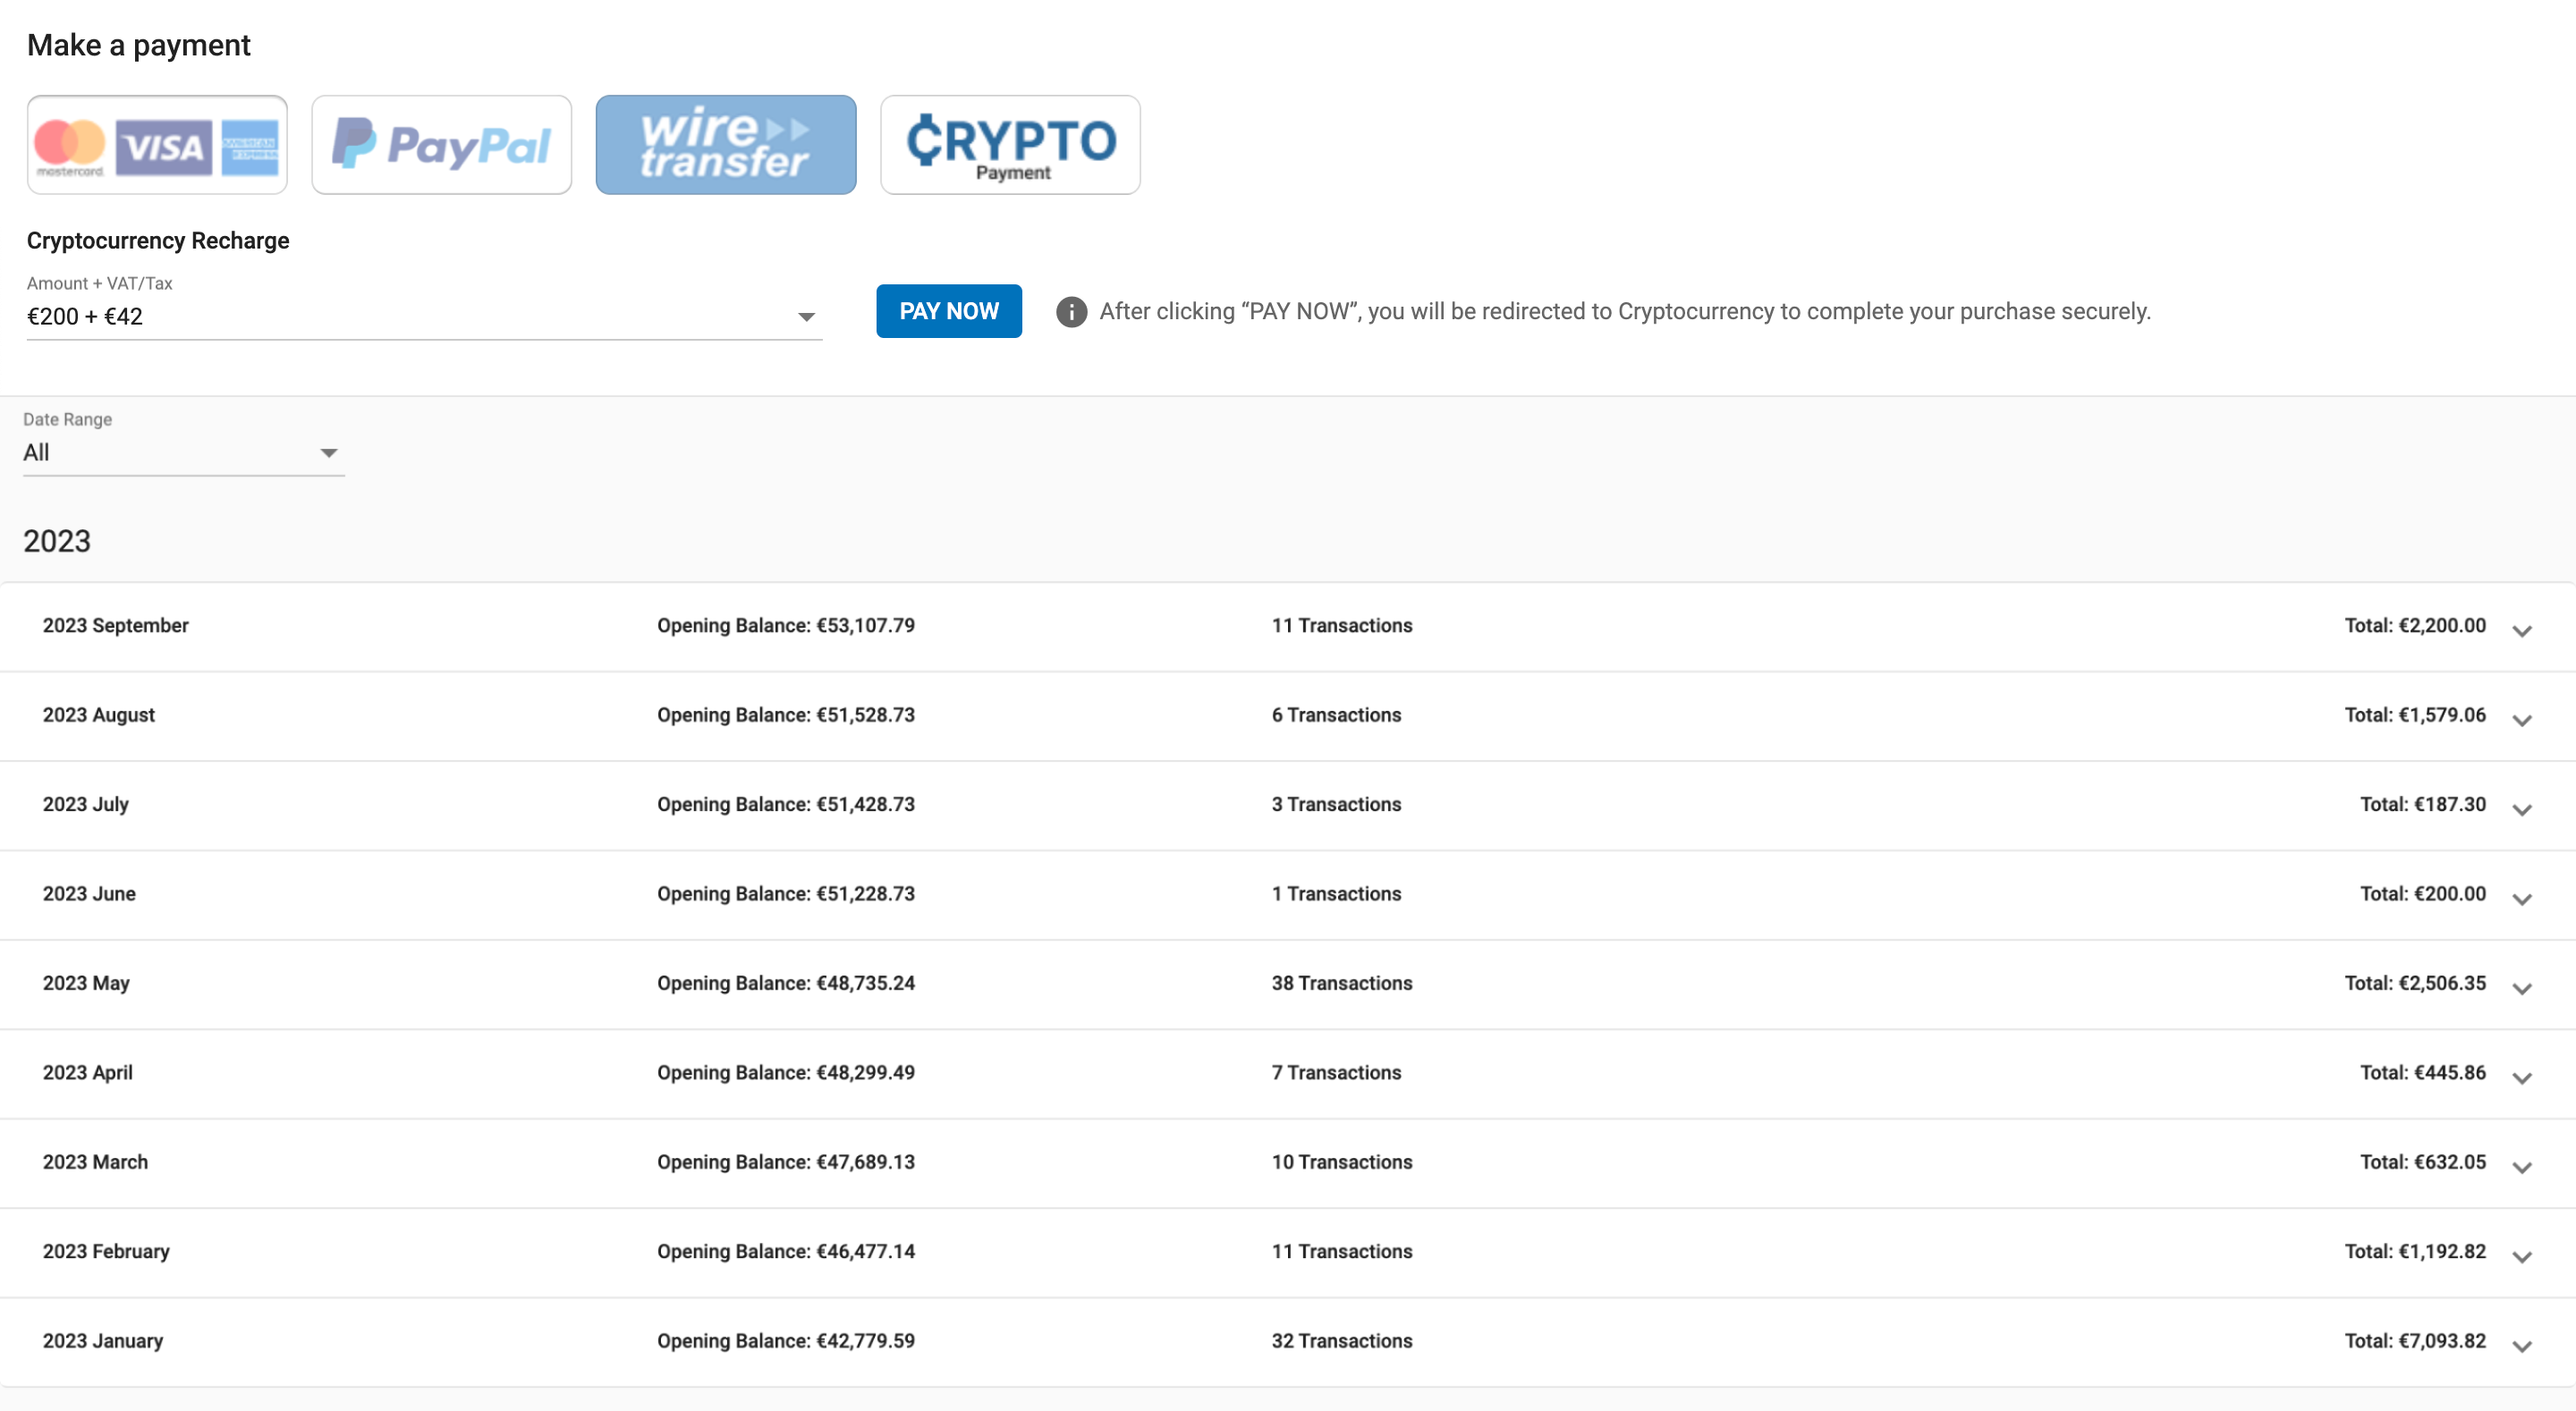Click '1 Transactions' in the June row
This screenshot has height=1411, width=2576.
click(x=1336, y=894)
